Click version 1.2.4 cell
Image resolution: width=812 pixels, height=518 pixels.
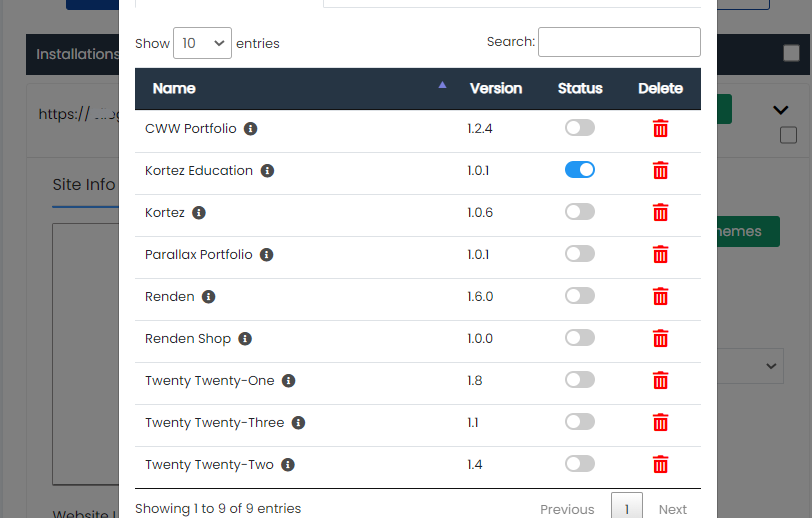(x=480, y=128)
